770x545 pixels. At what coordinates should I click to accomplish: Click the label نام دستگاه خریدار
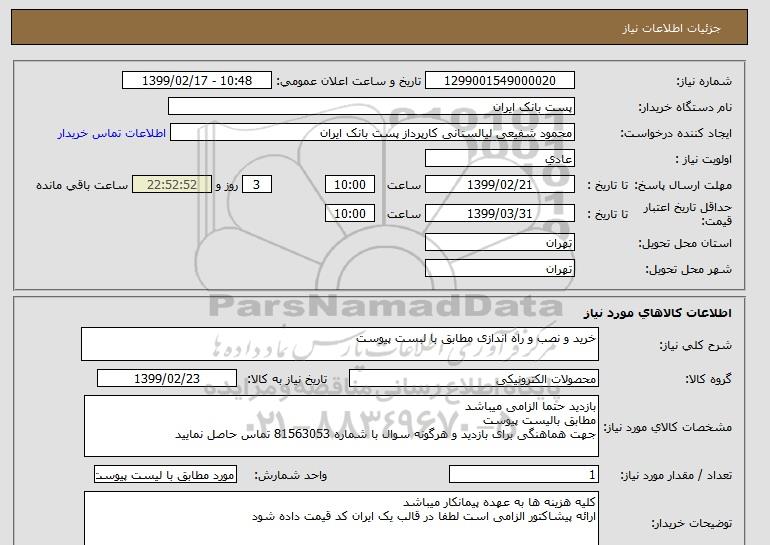tap(685, 107)
